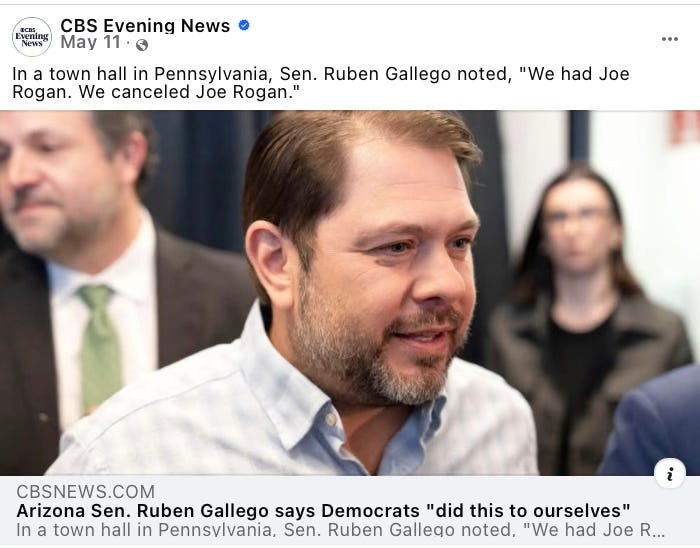The width and height of the screenshot is (700, 548).
Task: Click the post caption about the Pennsylvania town hall
Action: tap(321, 83)
